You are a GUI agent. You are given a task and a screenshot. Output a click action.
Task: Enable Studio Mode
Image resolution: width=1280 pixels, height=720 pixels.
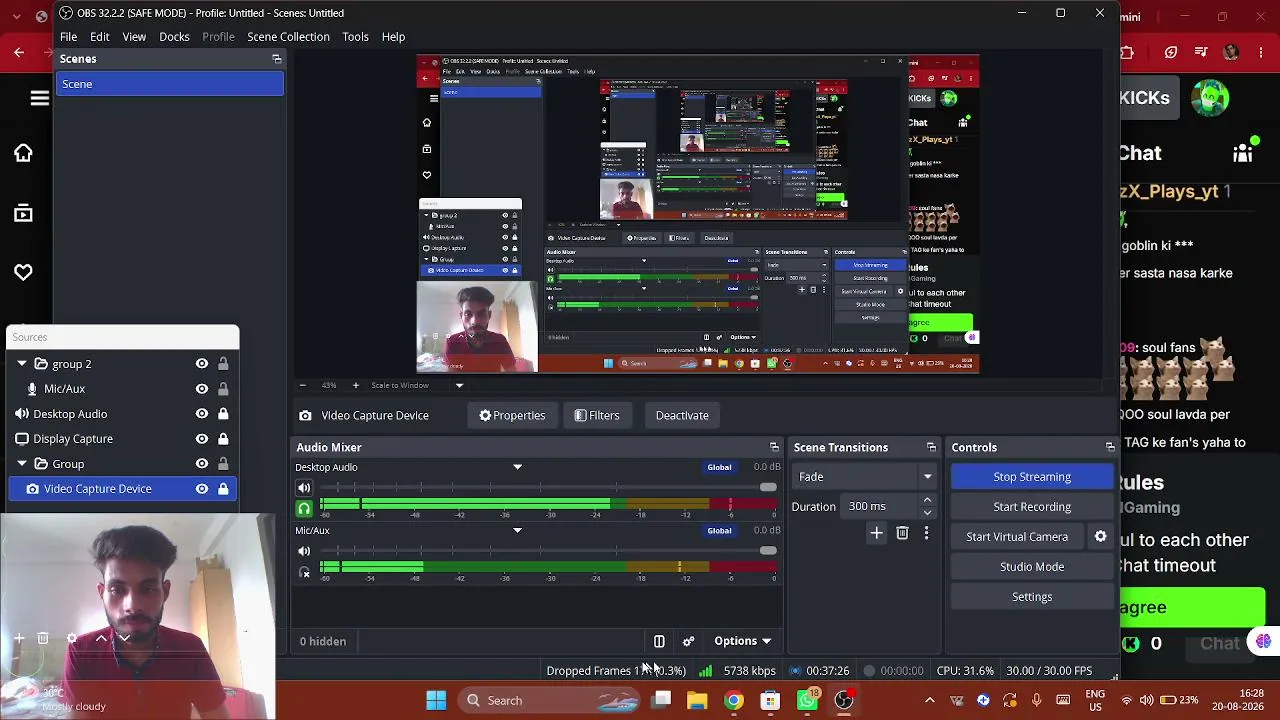point(1032,567)
